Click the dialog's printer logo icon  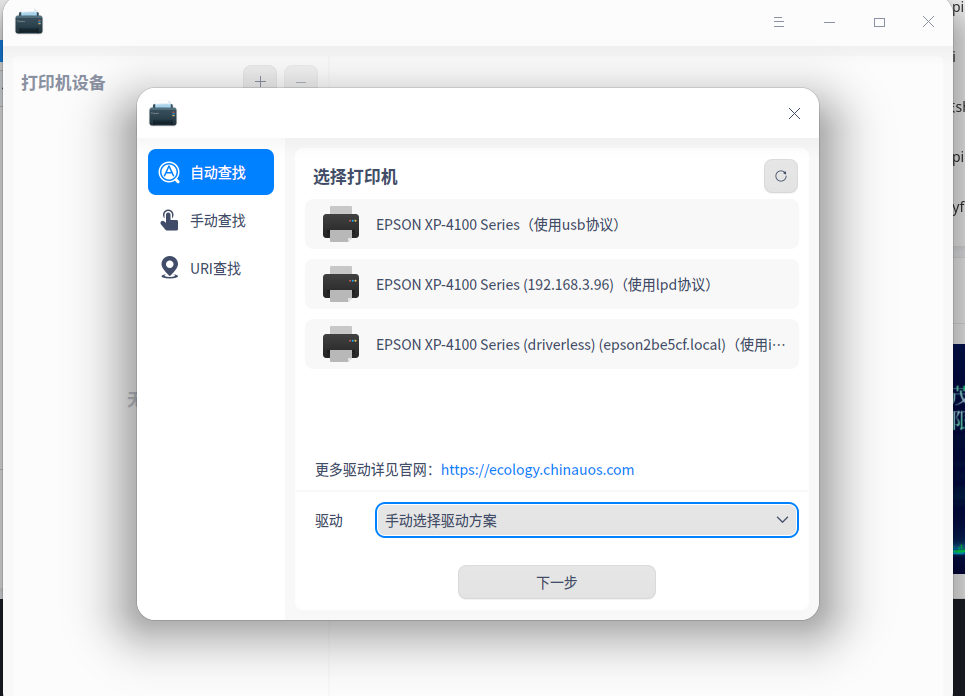pos(163,114)
